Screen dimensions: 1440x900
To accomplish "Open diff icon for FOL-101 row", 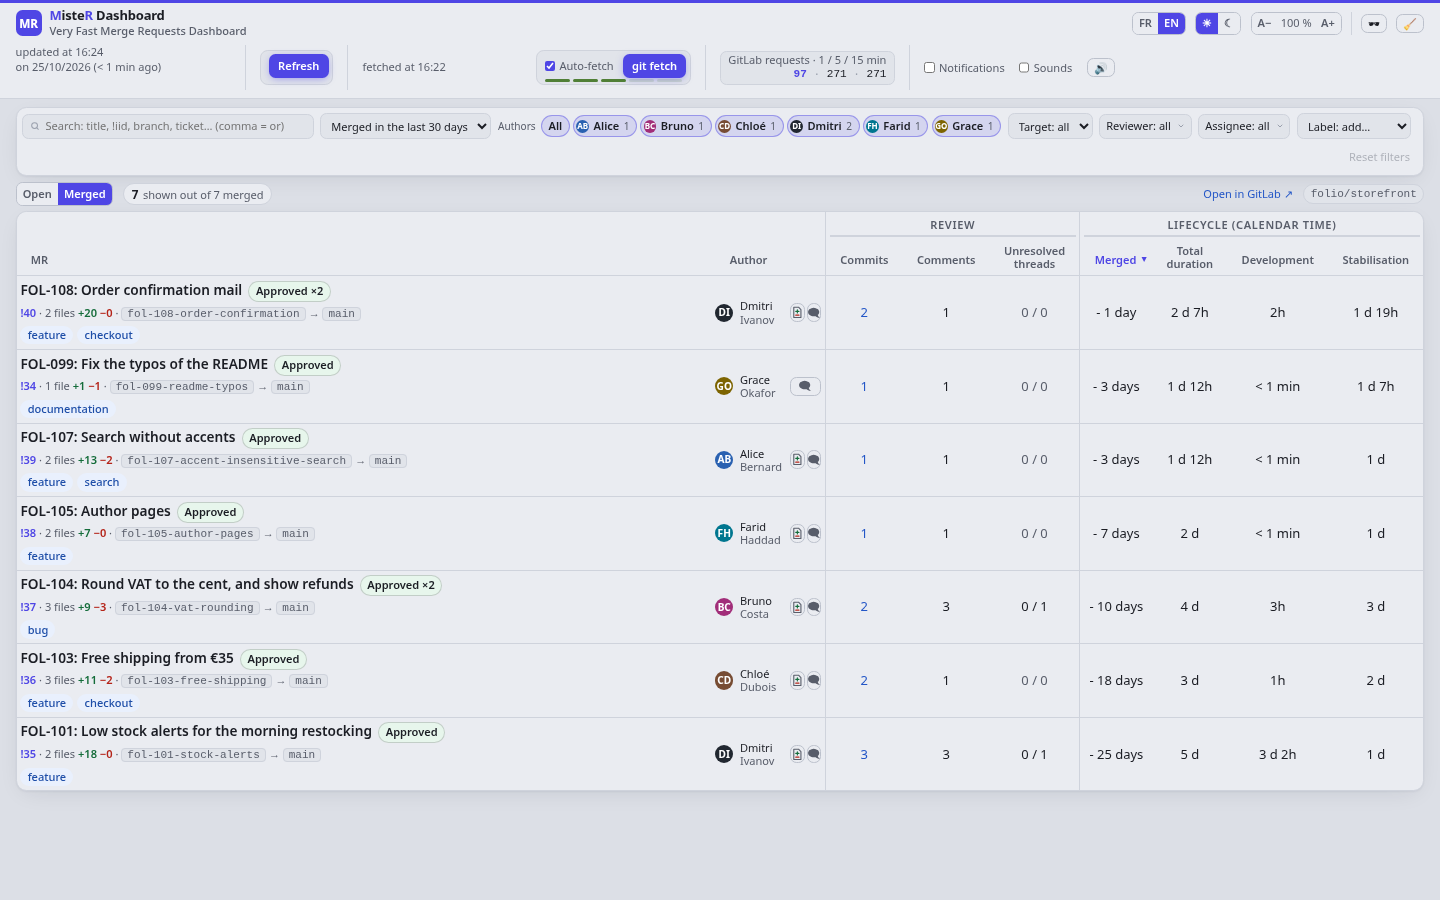I will click(x=797, y=755).
